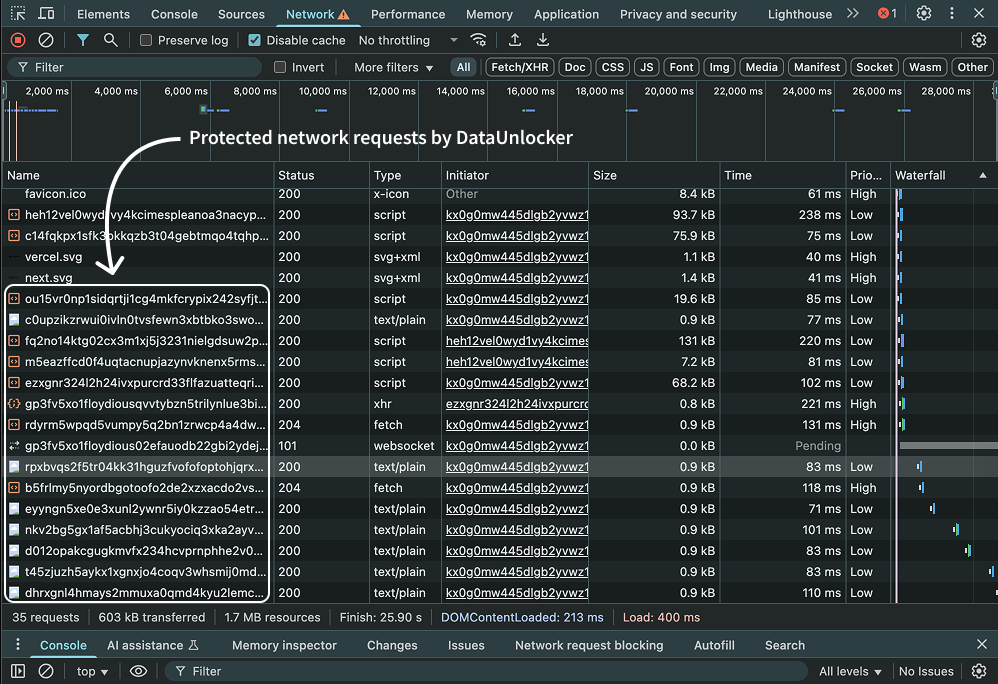Open the Network request blocking tab
The image size is (998, 684).
[588, 645]
